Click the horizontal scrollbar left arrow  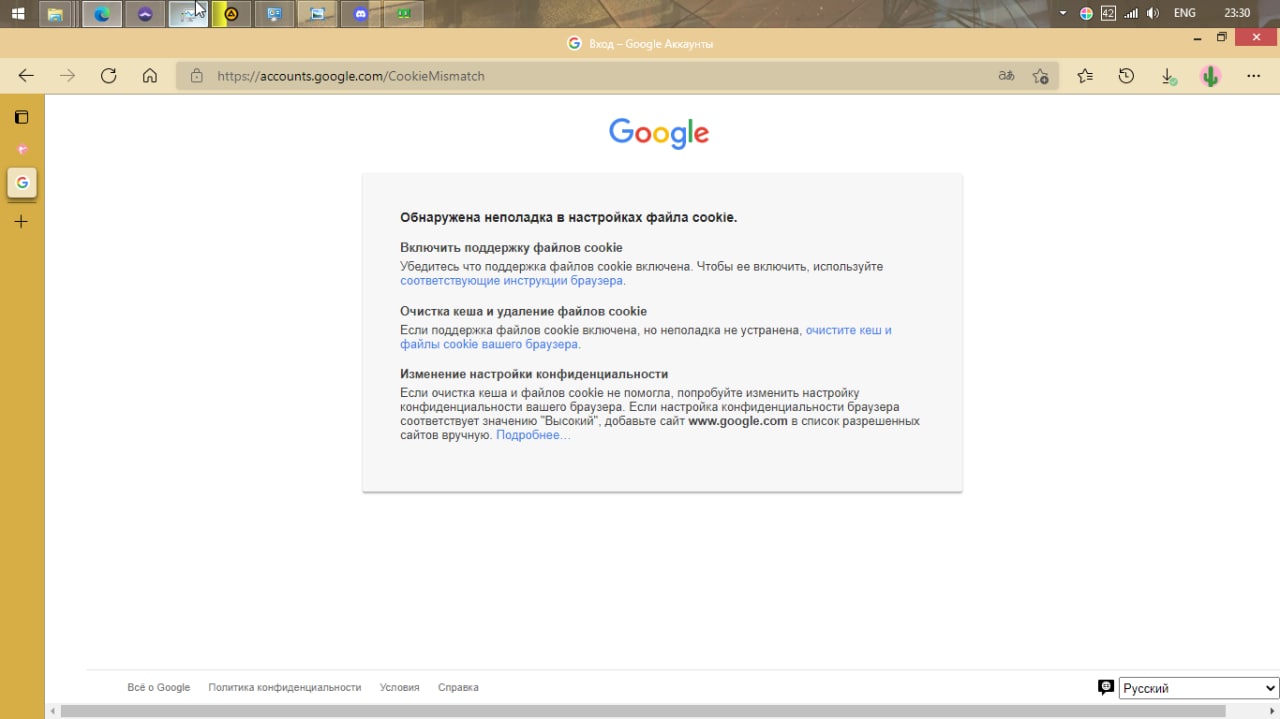(x=52, y=711)
